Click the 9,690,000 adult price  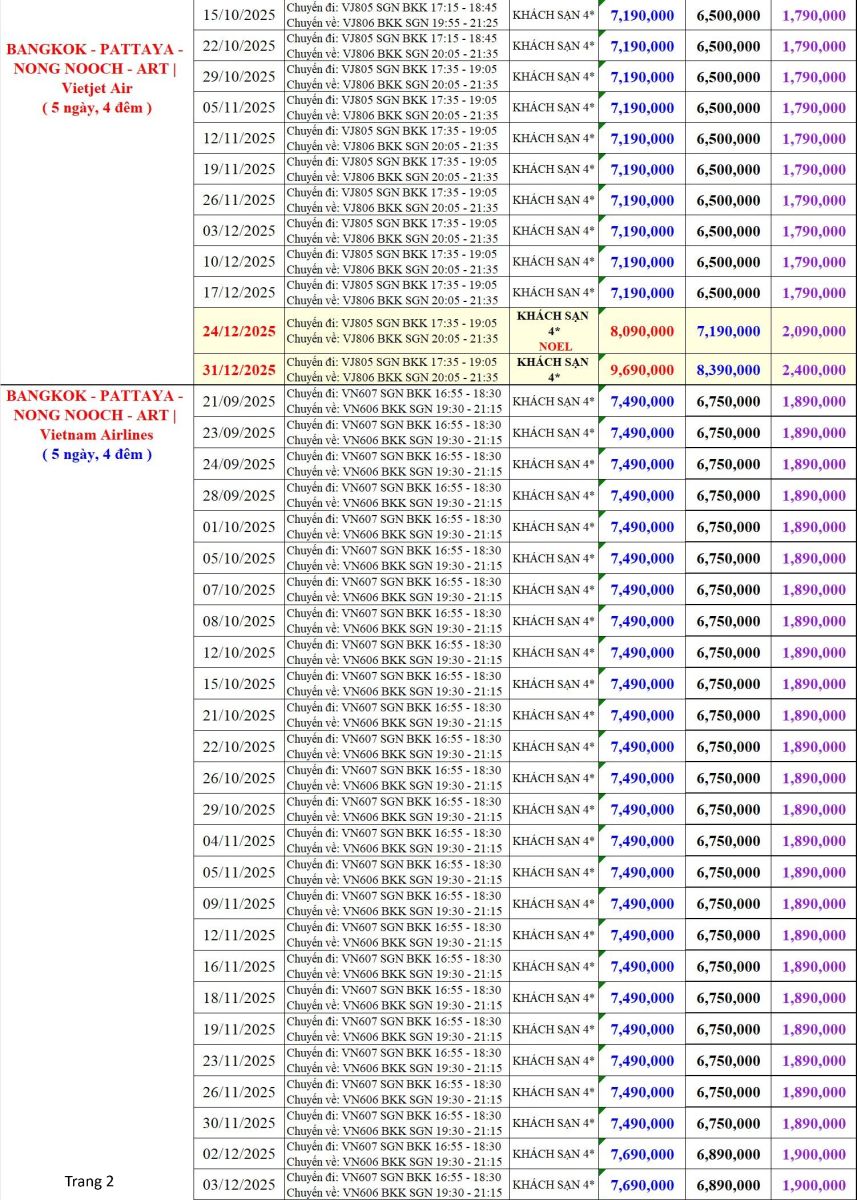click(x=642, y=370)
